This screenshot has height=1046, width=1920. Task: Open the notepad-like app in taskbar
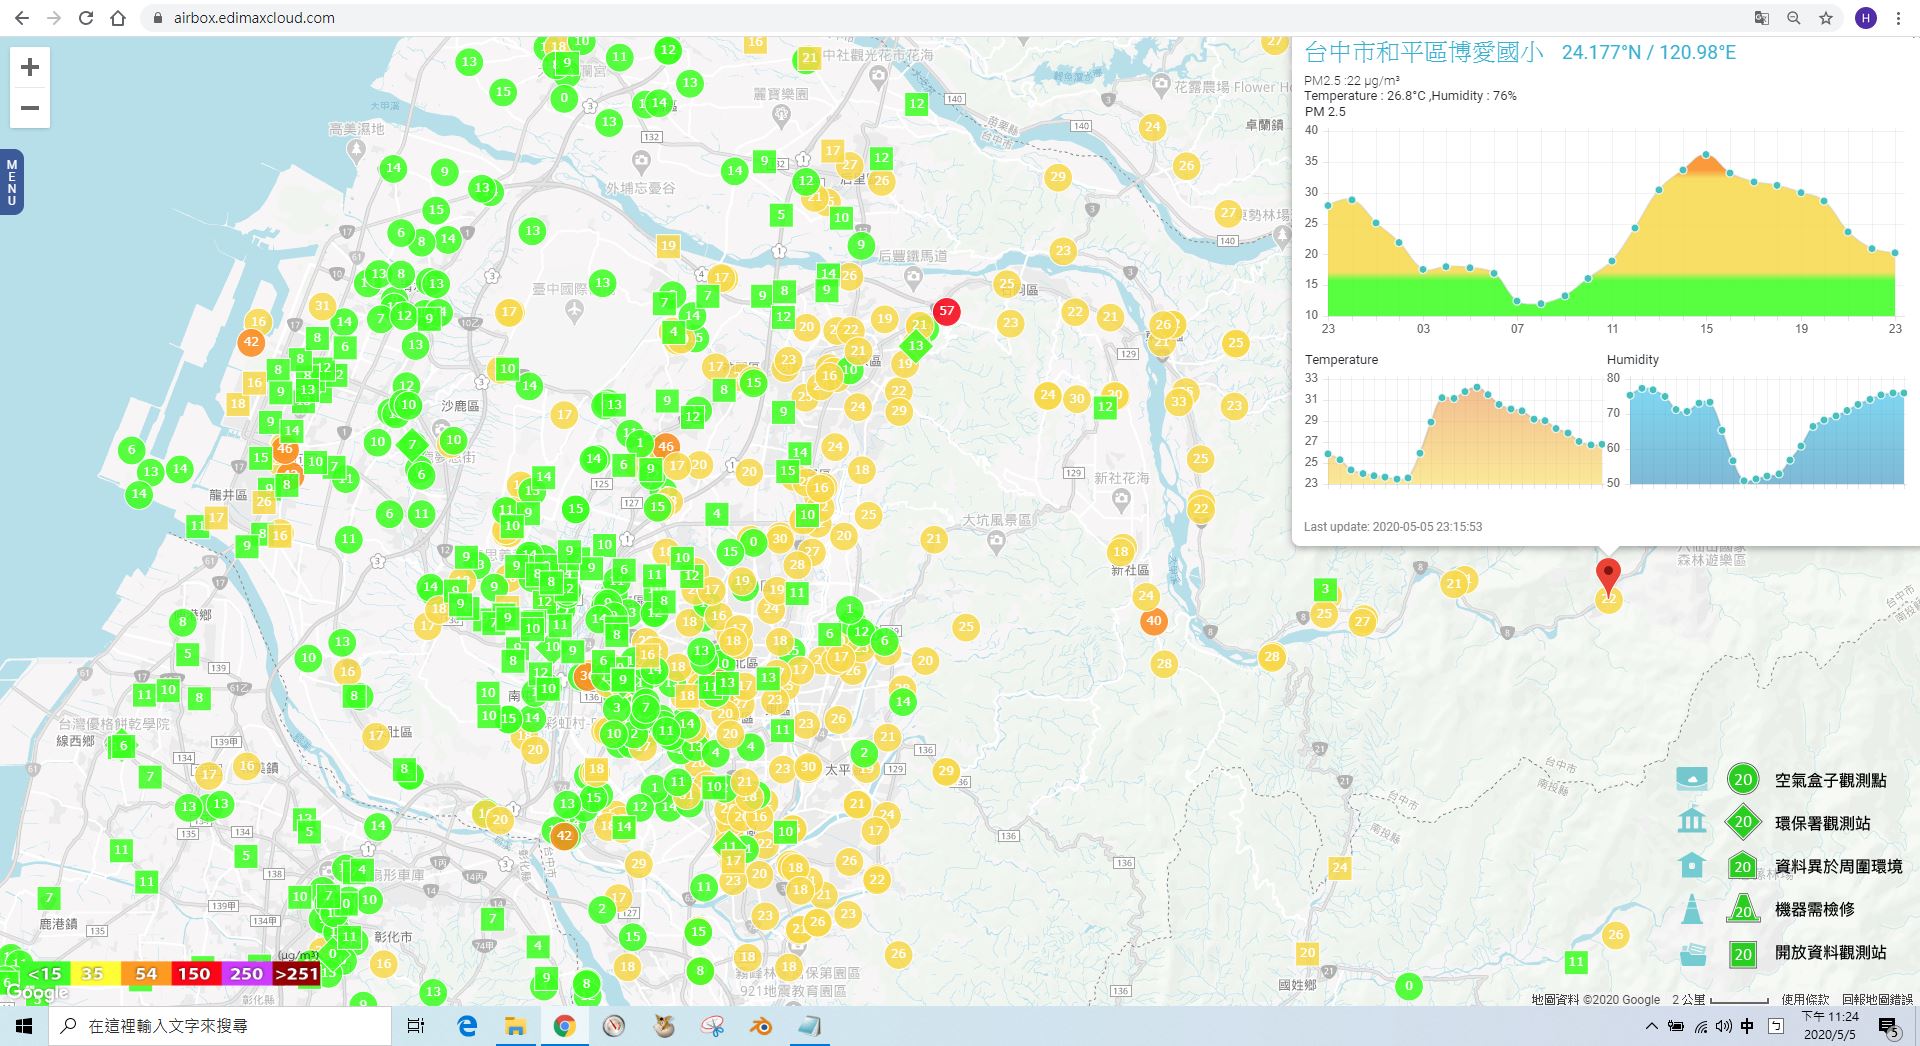(x=809, y=1026)
